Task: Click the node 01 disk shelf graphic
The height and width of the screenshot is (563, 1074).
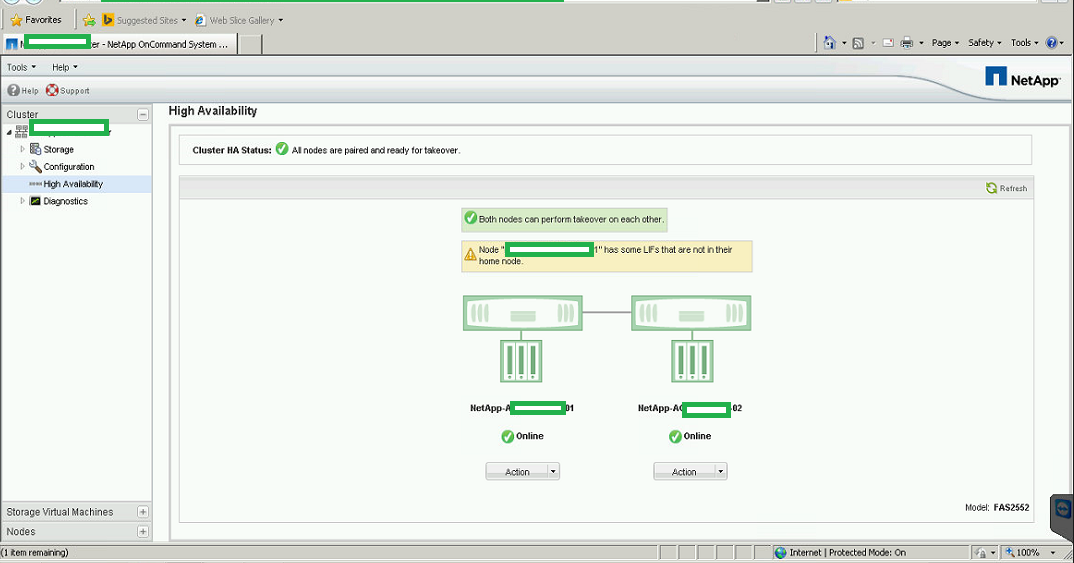Action: coord(521,361)
